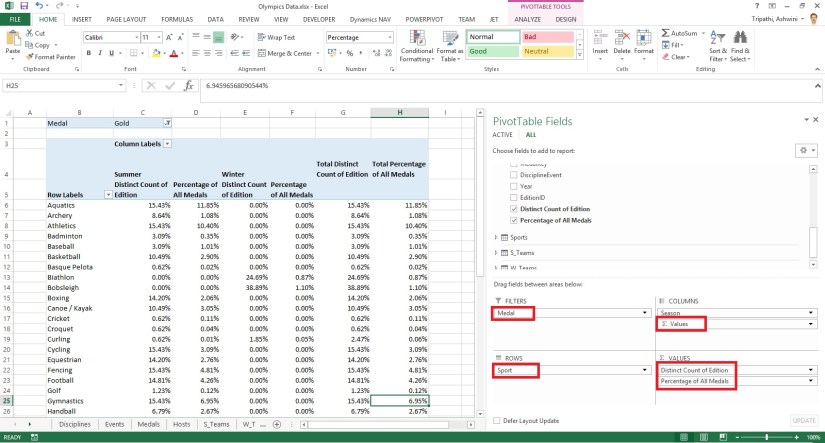The height and width of the screenshot is (443, 825).
Task: Click the Delete cells icon
Action: pyautogui.click(x=622, y=38)
